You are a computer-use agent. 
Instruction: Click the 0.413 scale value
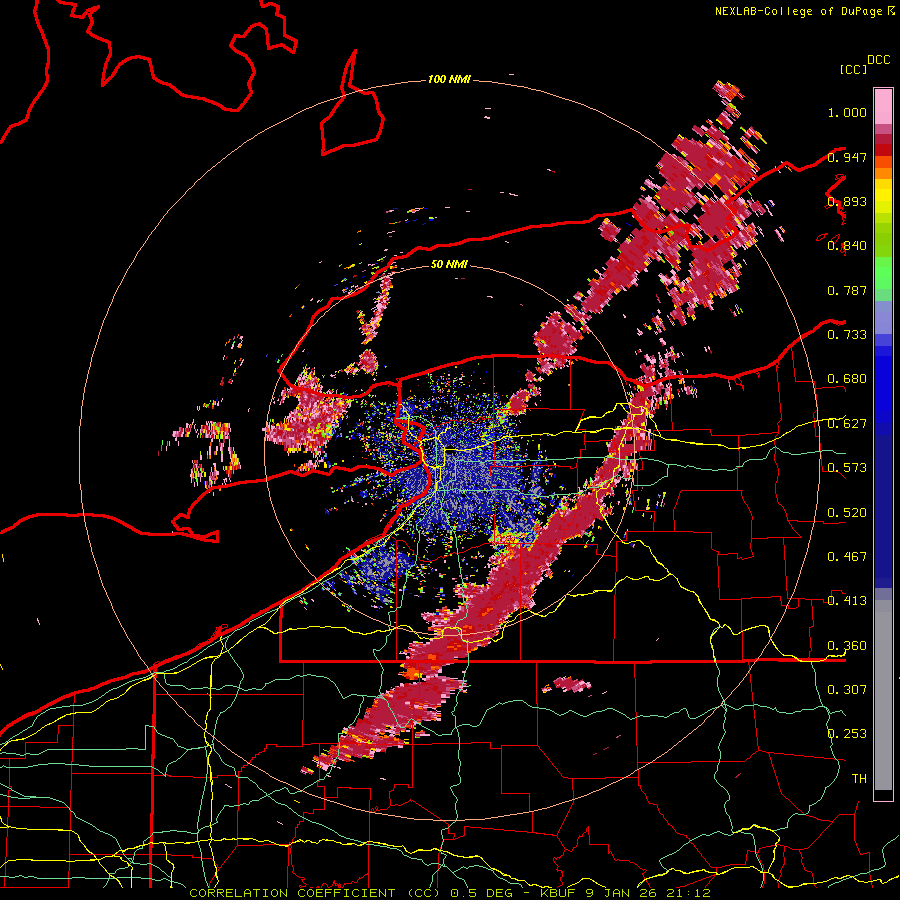847,601
